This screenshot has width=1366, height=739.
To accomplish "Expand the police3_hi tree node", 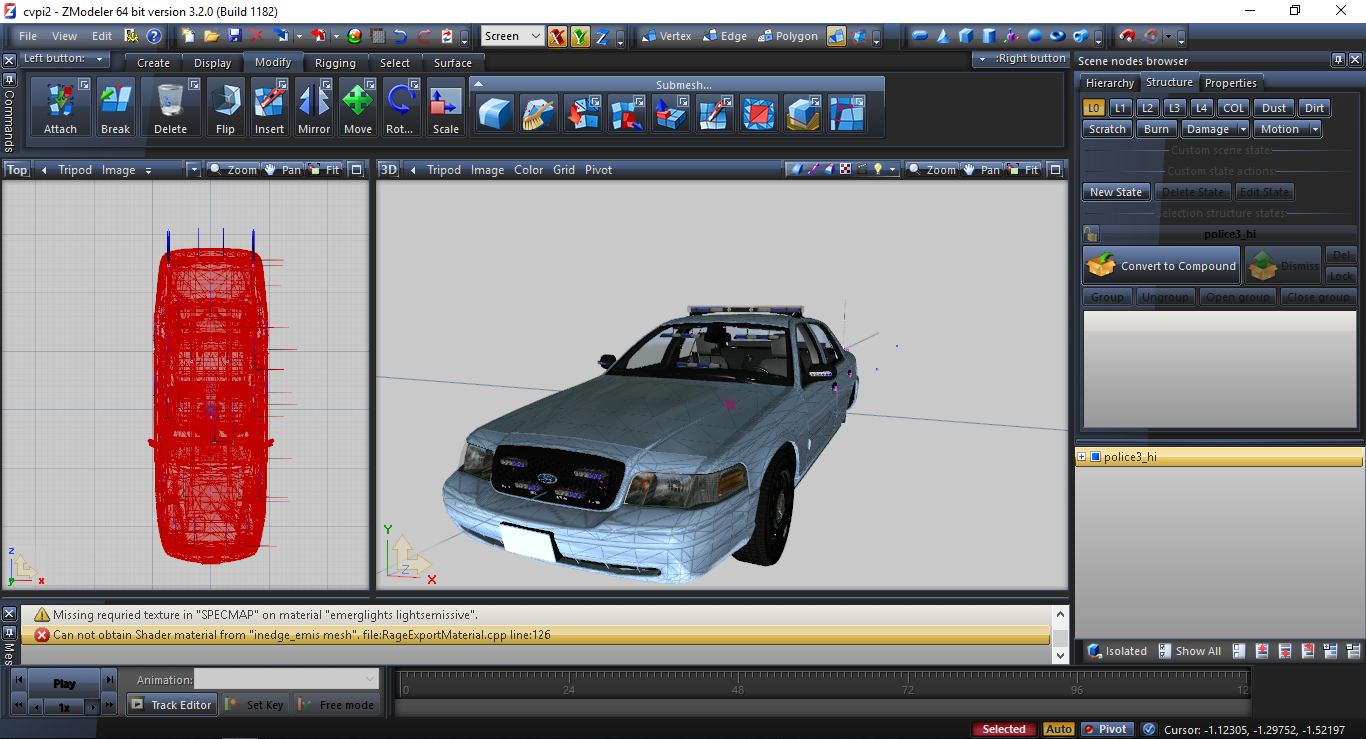I will pos(1081,457).
